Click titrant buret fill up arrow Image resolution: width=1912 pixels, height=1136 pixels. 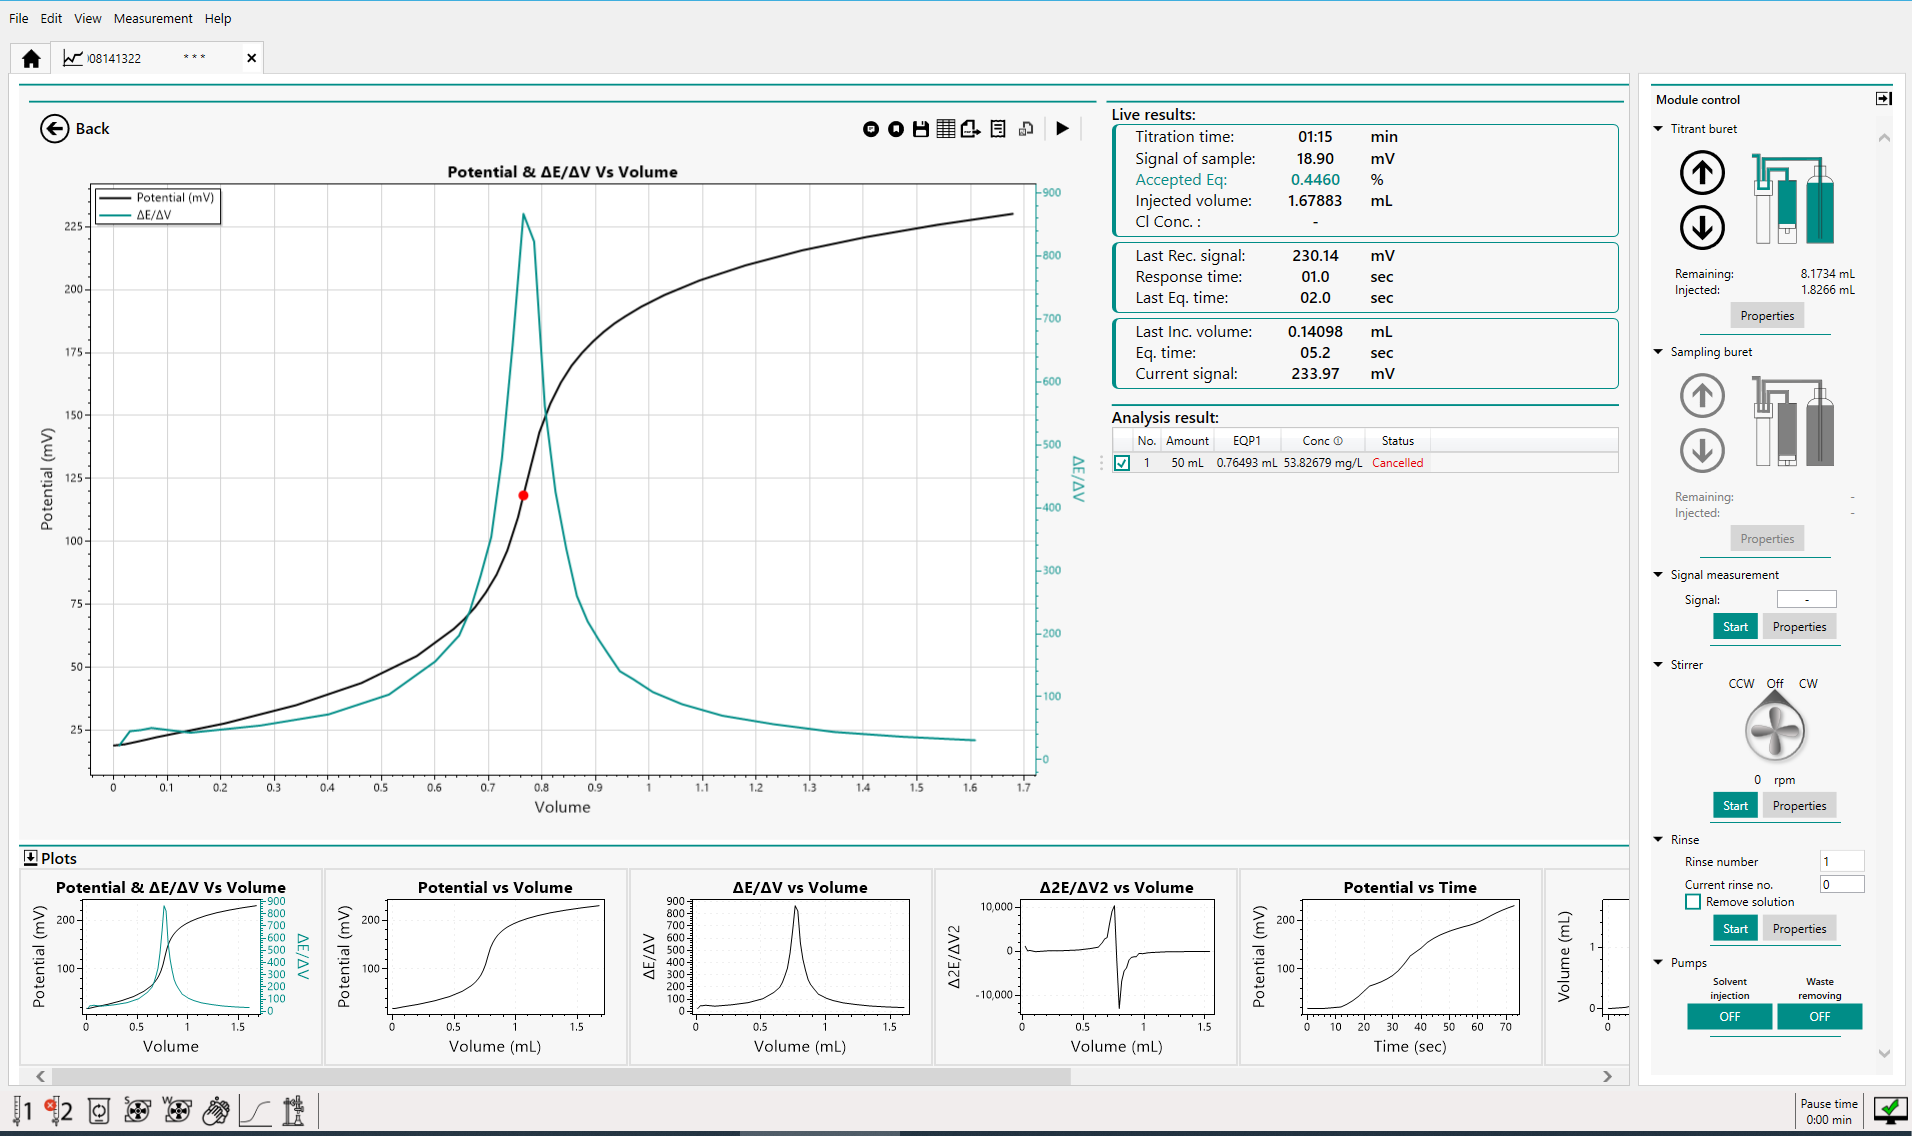(x=1702, y=173)
